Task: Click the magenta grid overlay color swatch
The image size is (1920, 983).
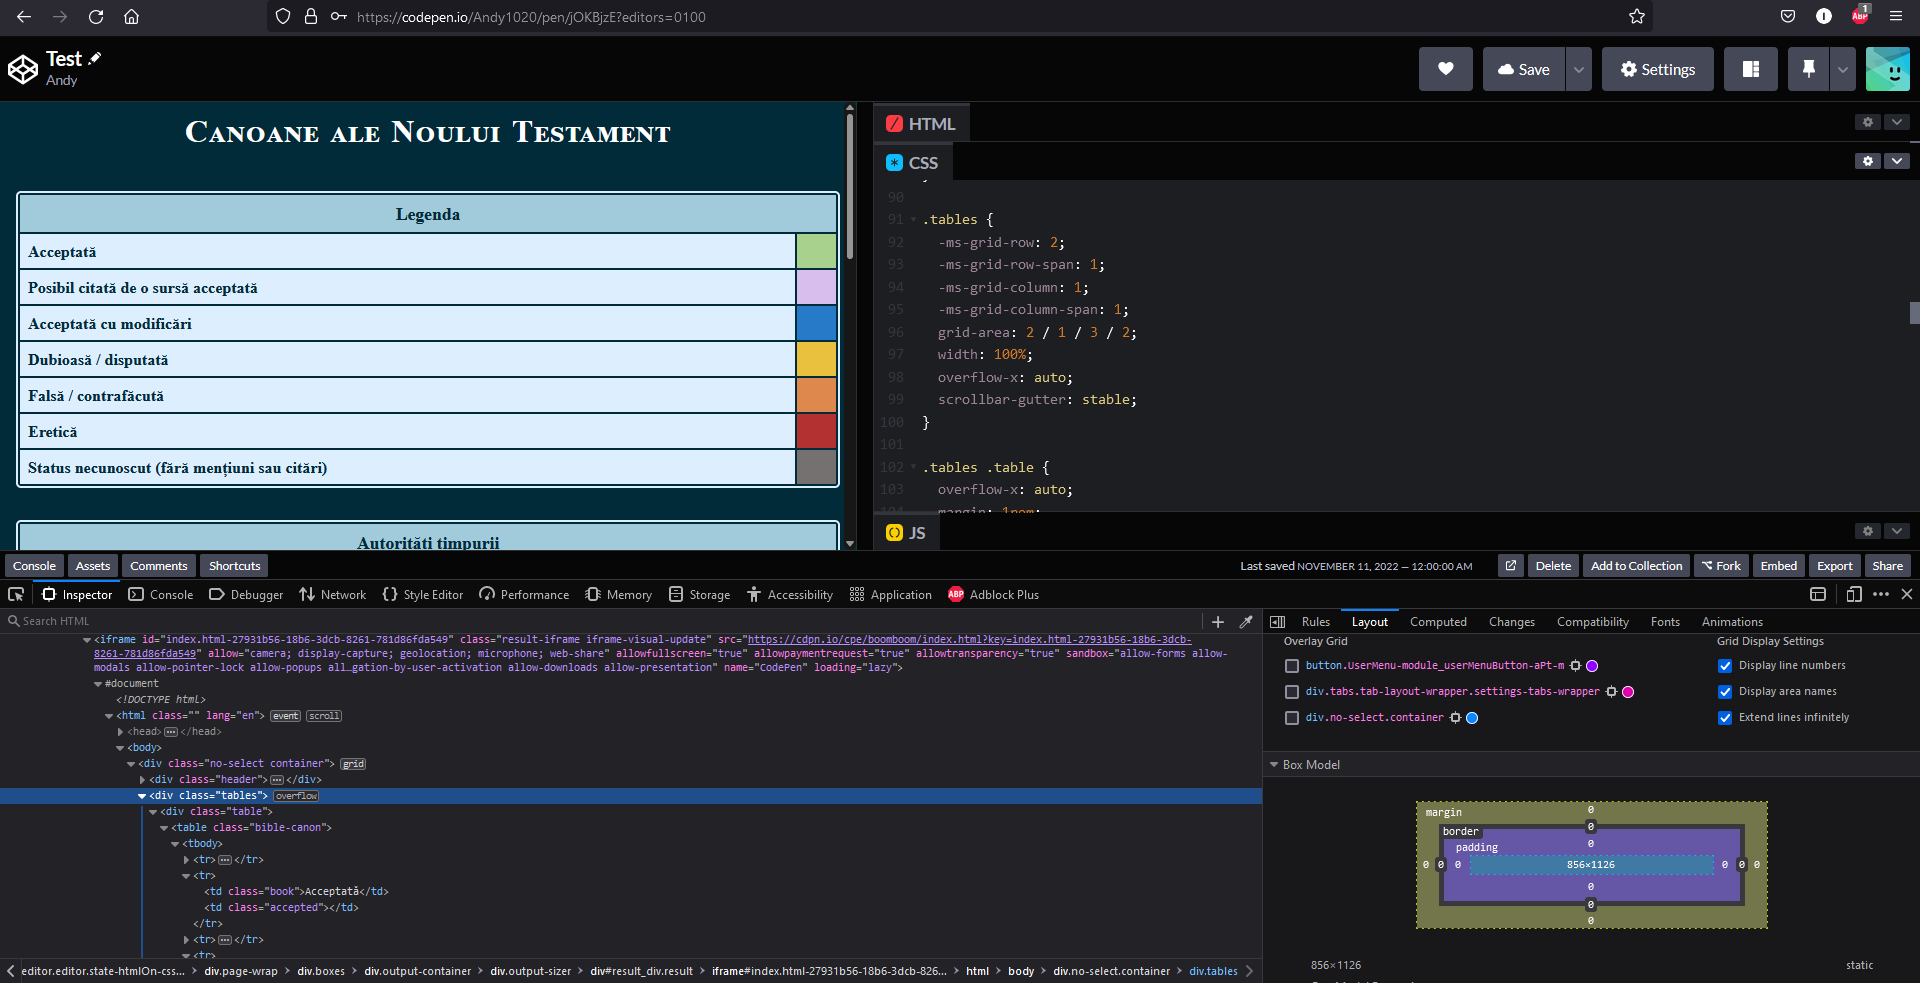Action: [x=1628, y=692]
